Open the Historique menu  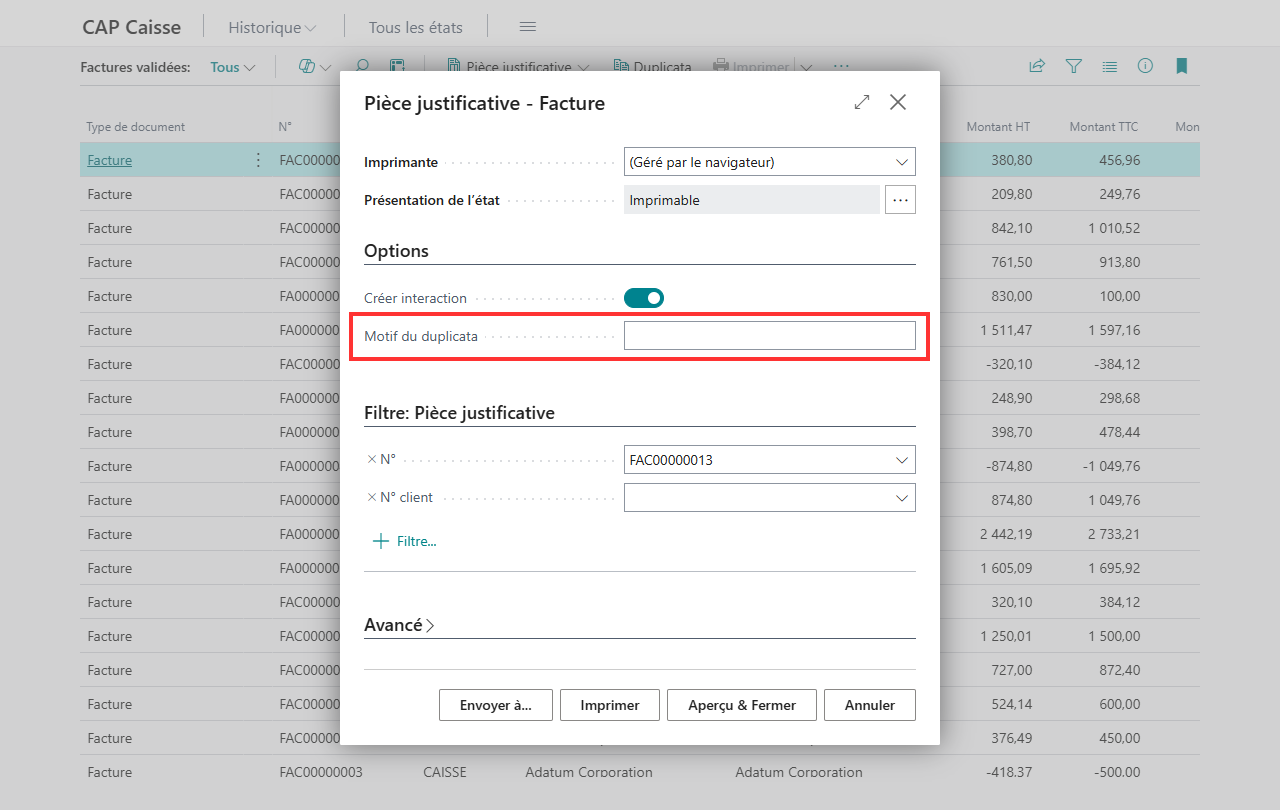(272, 27)
